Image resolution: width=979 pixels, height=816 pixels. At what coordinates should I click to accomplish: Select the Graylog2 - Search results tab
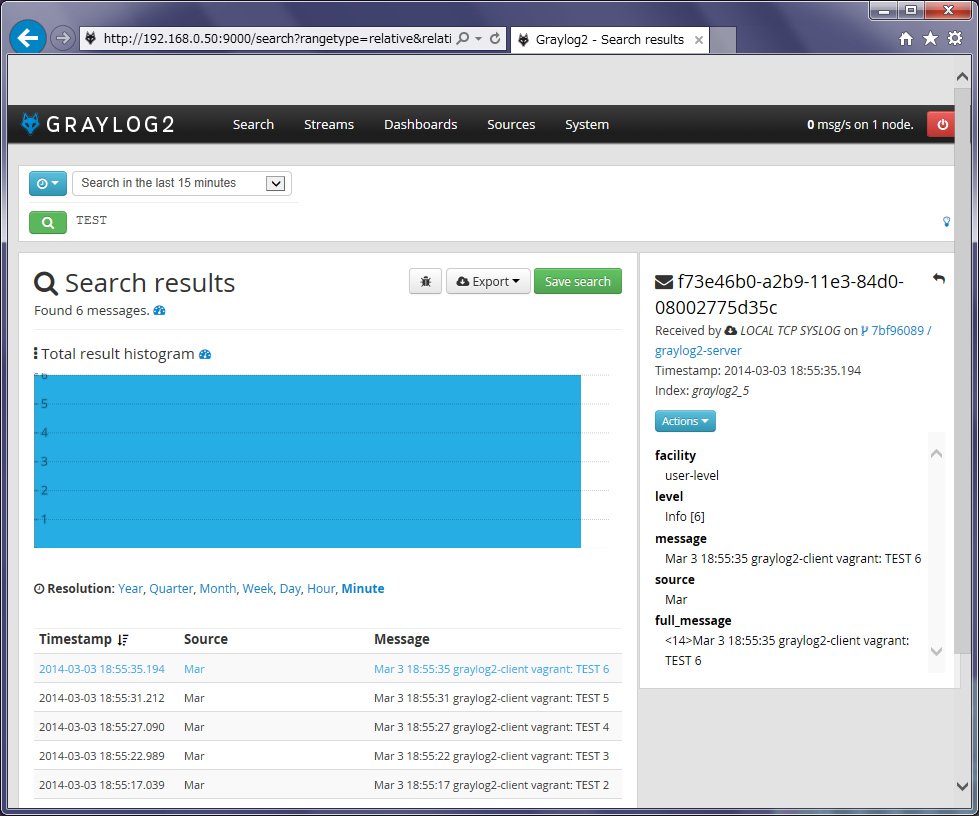click(x=610, y=40)
